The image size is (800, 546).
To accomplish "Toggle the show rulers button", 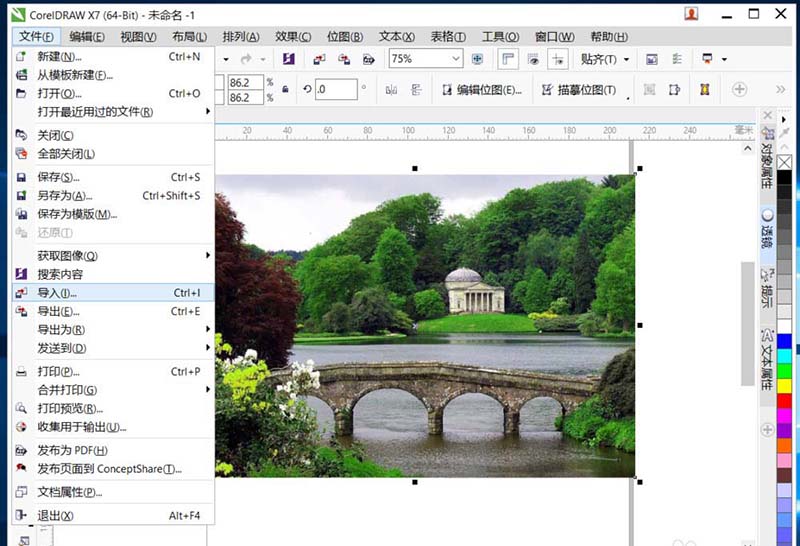I will [507, 59].
